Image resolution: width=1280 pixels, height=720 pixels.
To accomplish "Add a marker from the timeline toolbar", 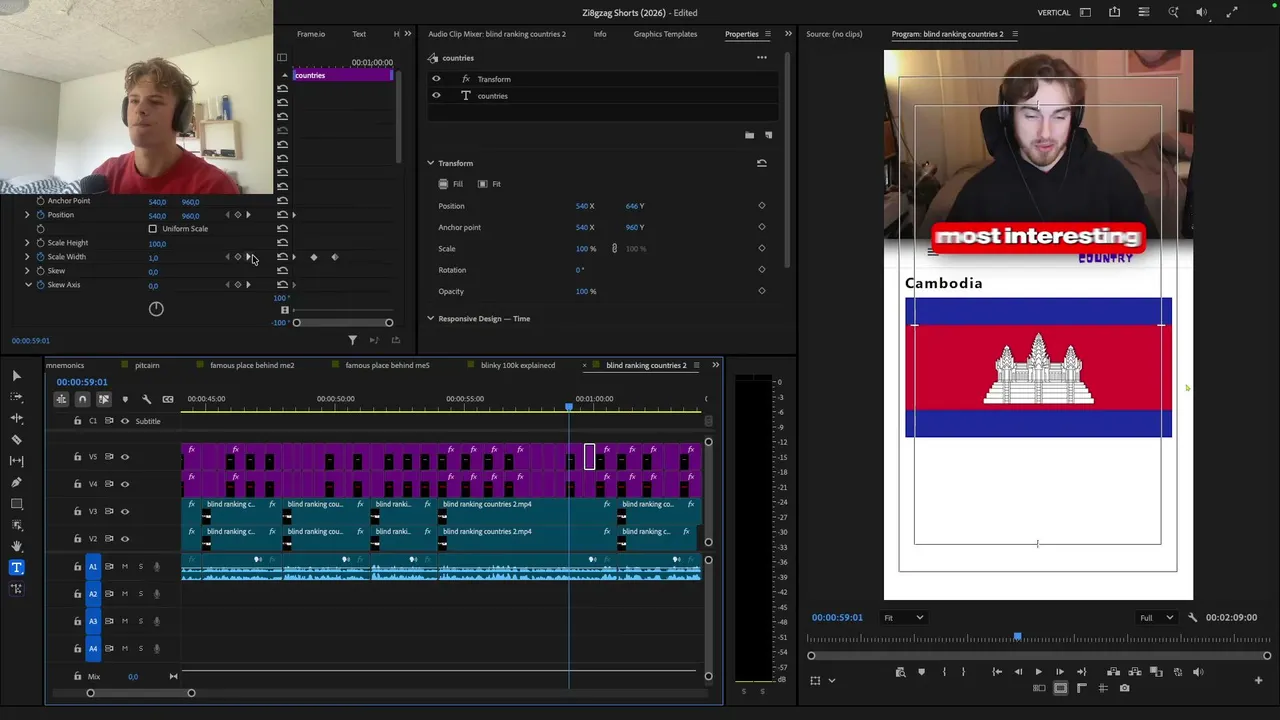I will pyautogui.click(x=125, y=399).
